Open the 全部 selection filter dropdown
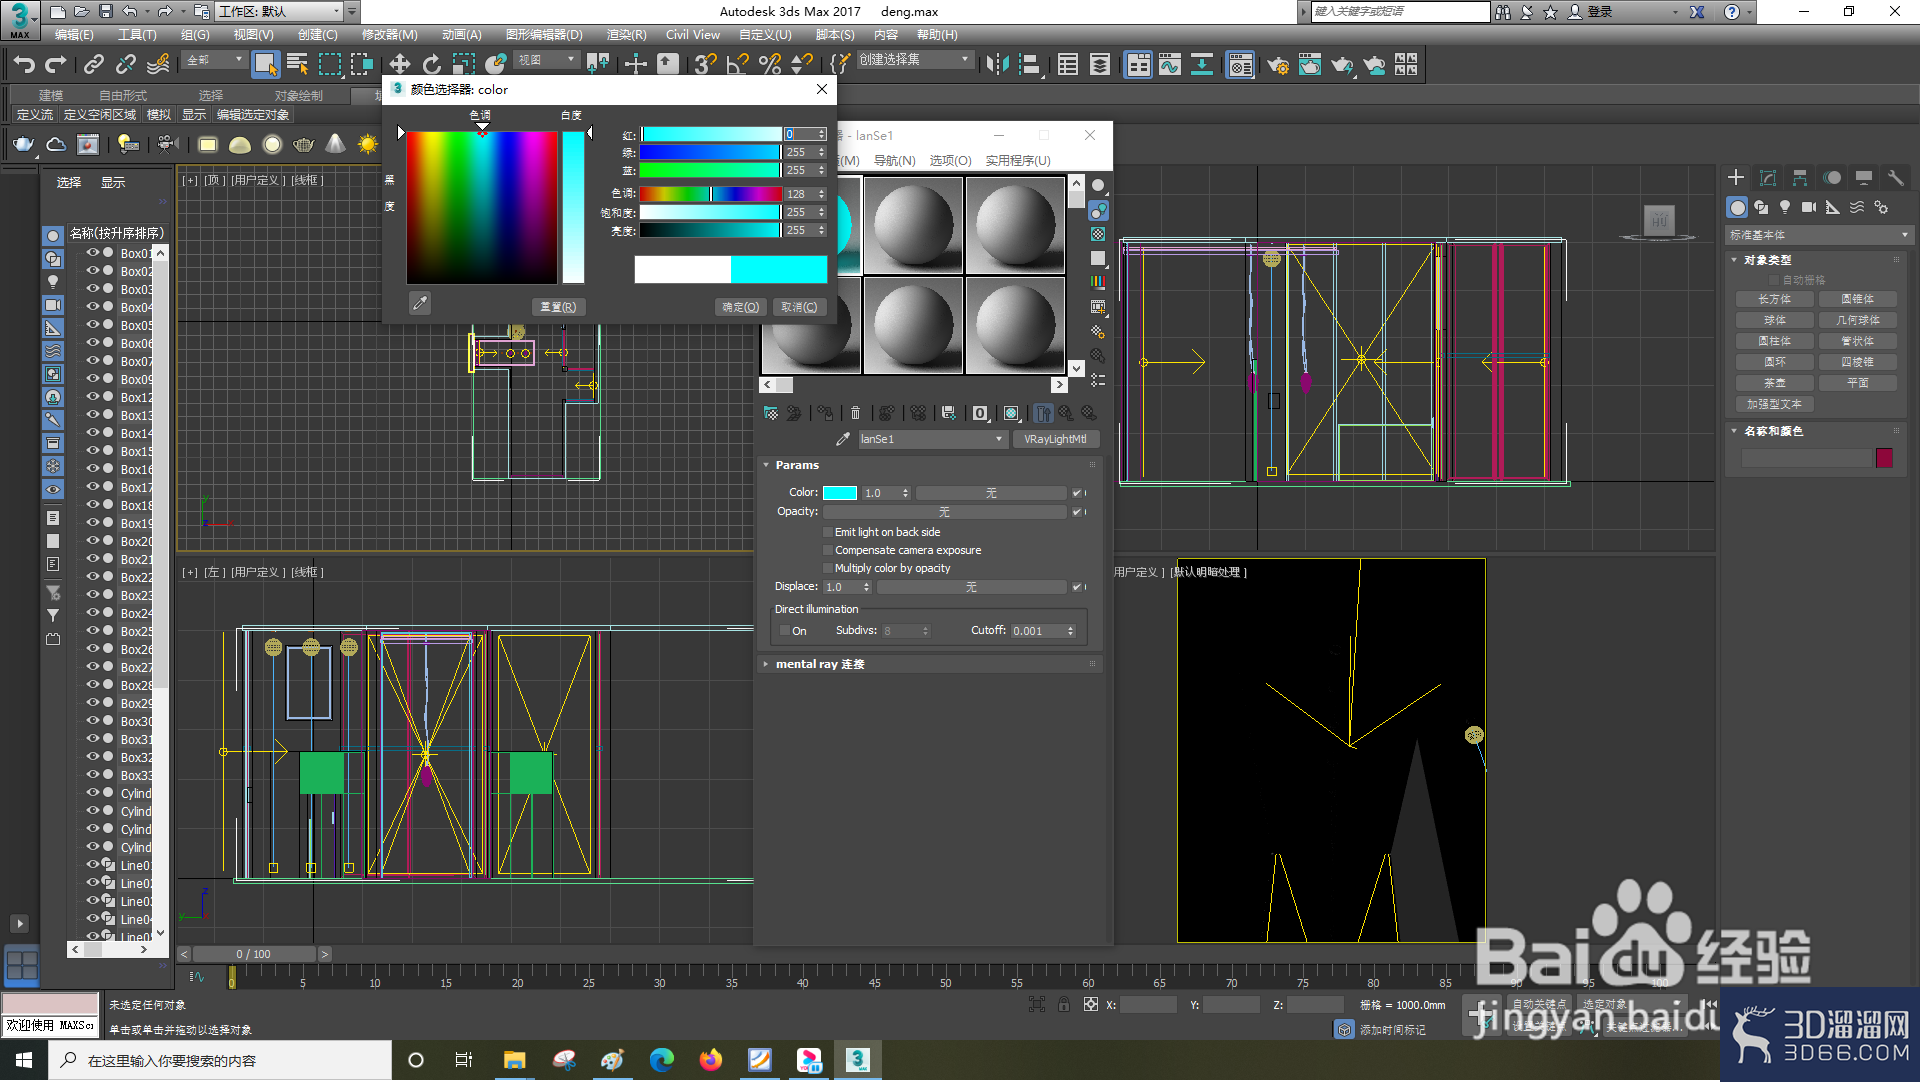Viewport: 1920px width, 1082px height. (215, 61)
